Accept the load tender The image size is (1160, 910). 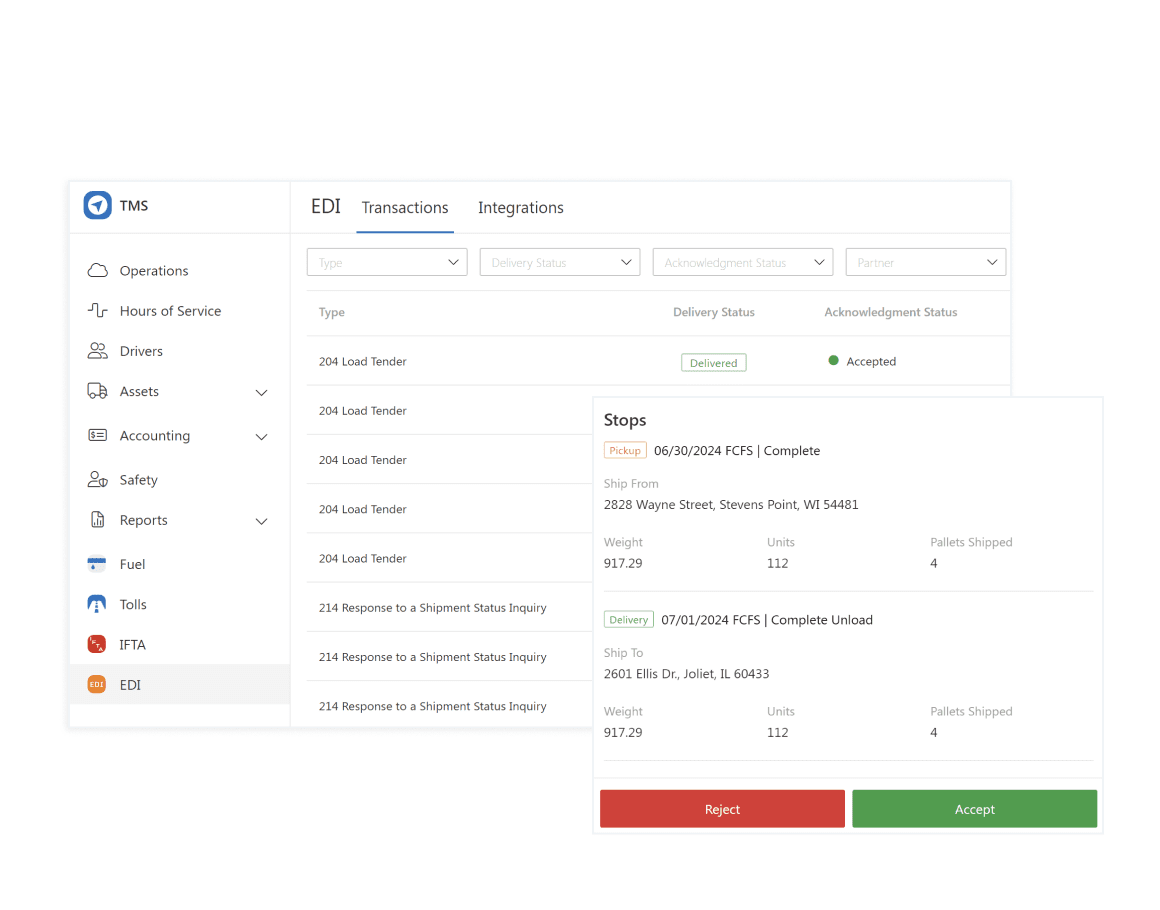click(x=974, y=808)
